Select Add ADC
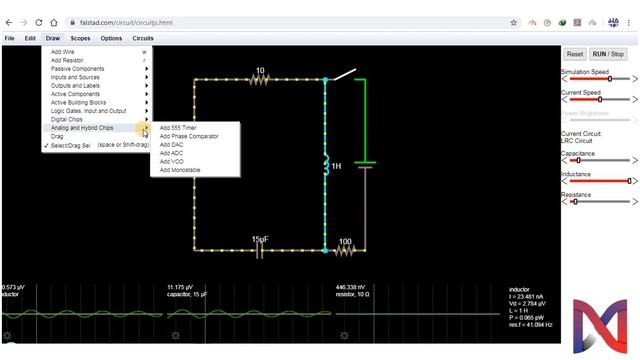This screenshot has height=360, width=640. click(195, 153)
